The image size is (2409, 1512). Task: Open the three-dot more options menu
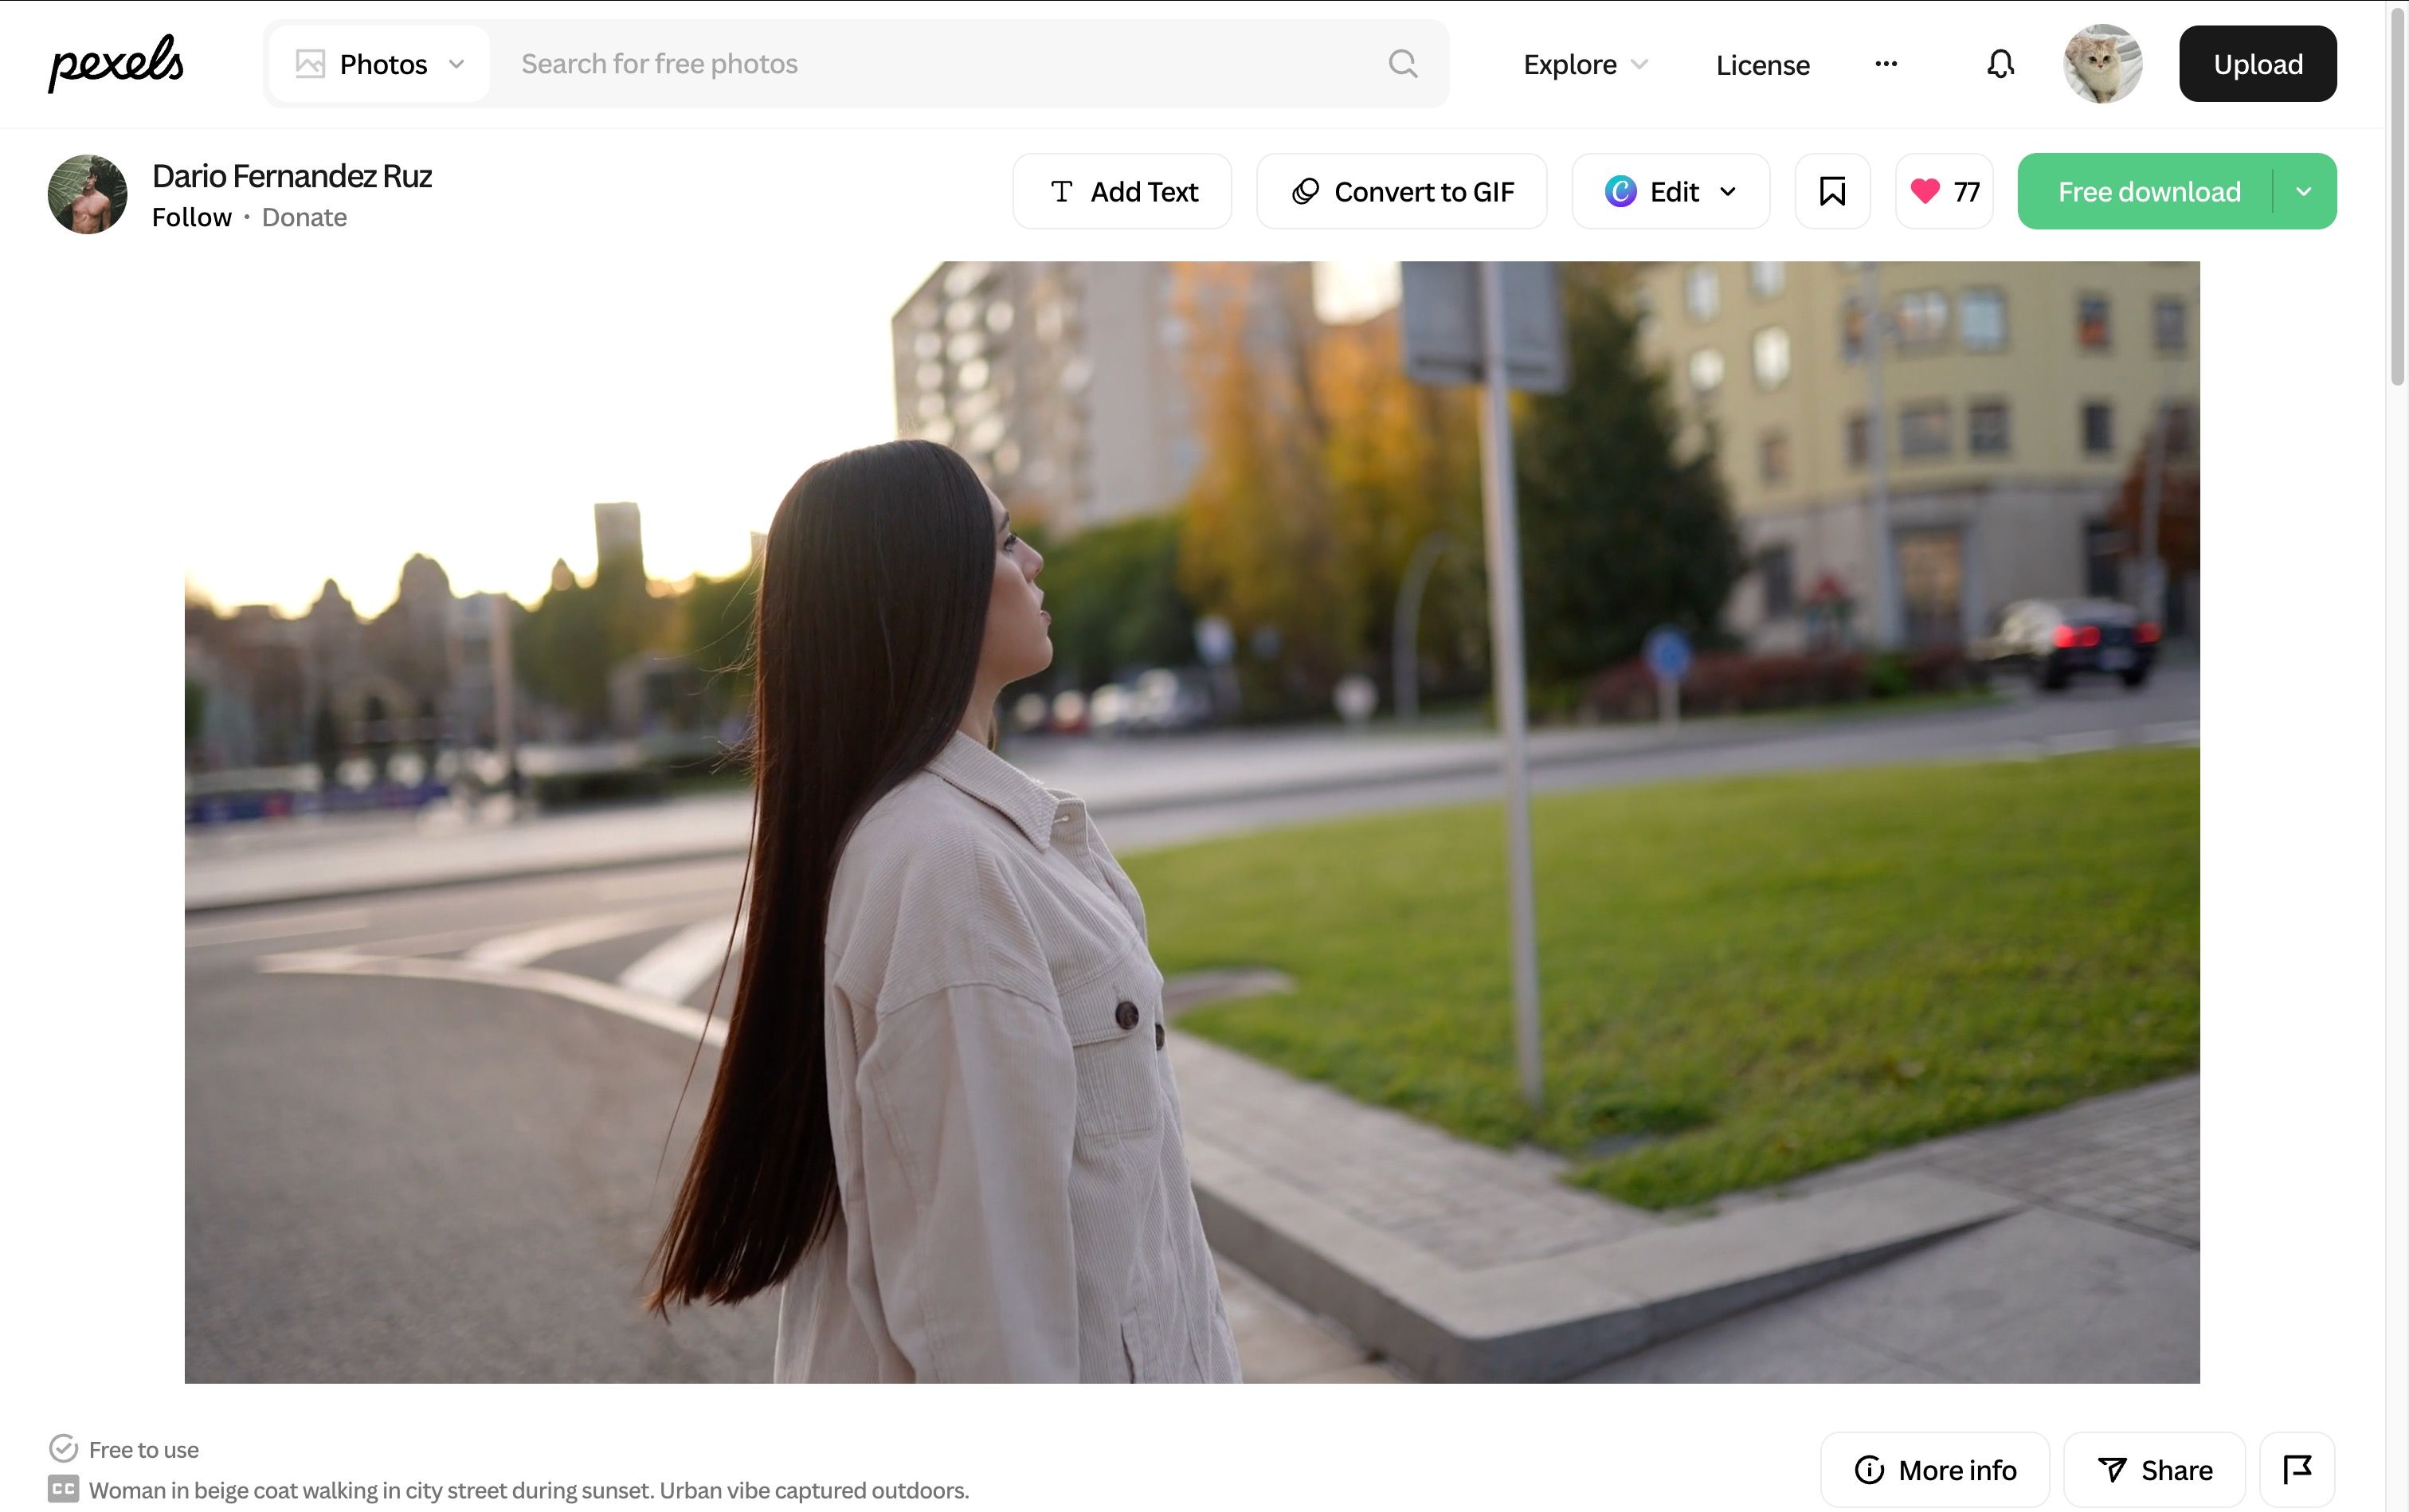click(1886, 64)
